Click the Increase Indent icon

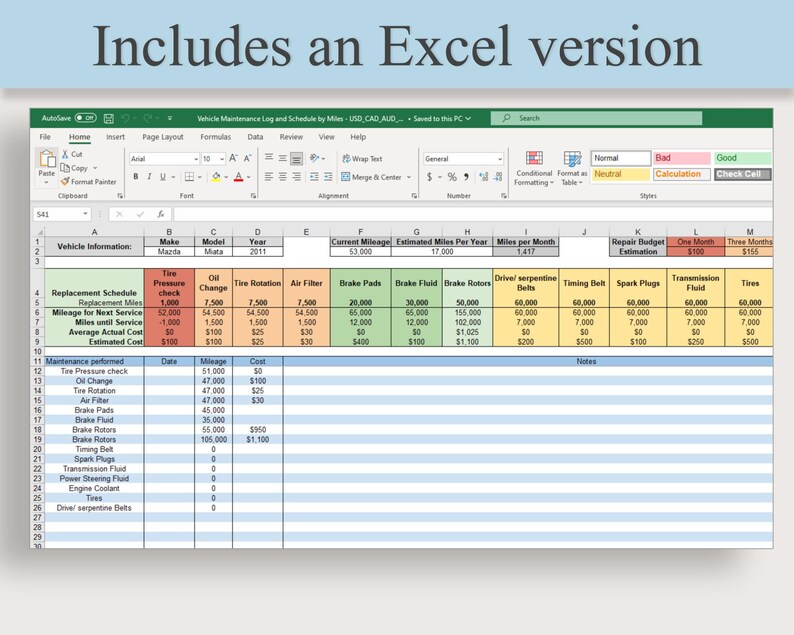tap(328, 177)
